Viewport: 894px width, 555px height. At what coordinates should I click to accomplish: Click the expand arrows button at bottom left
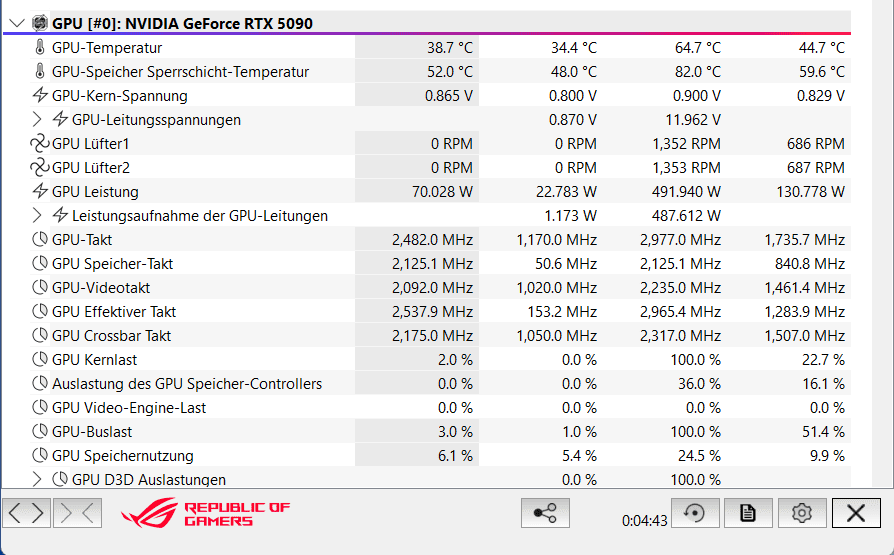27,513
